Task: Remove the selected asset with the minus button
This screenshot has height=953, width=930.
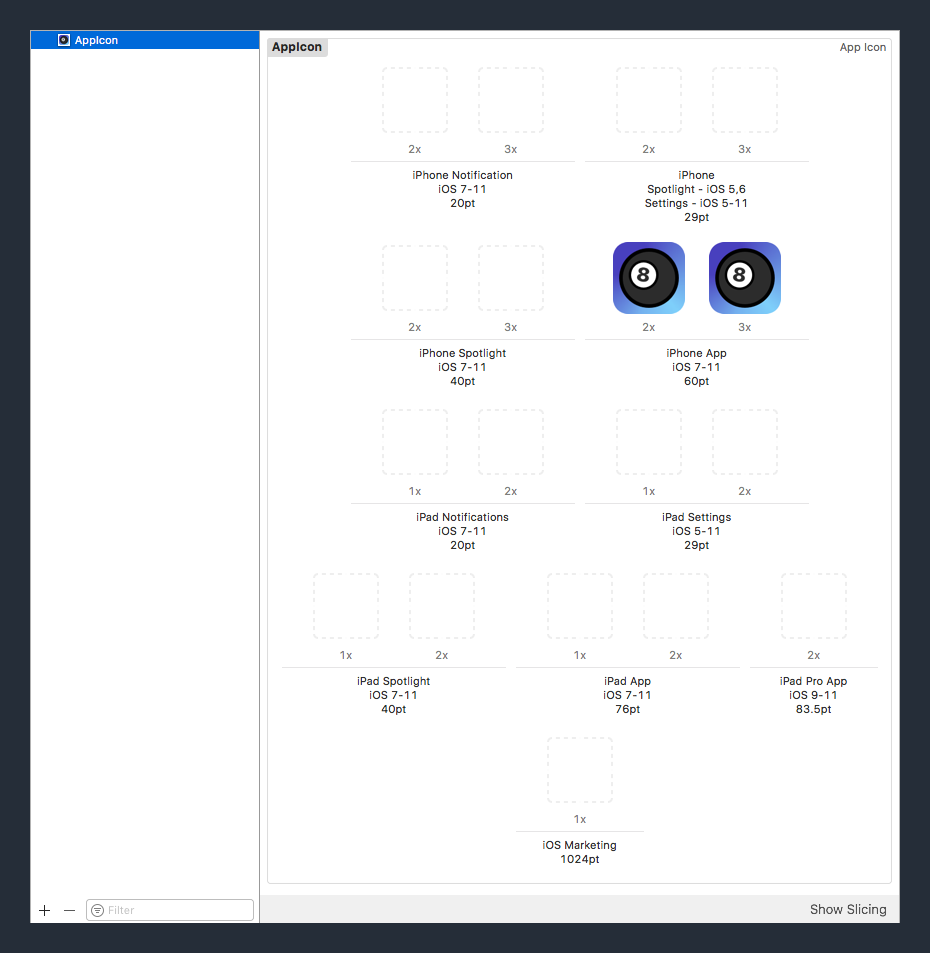Action: [x=69, y=910]
